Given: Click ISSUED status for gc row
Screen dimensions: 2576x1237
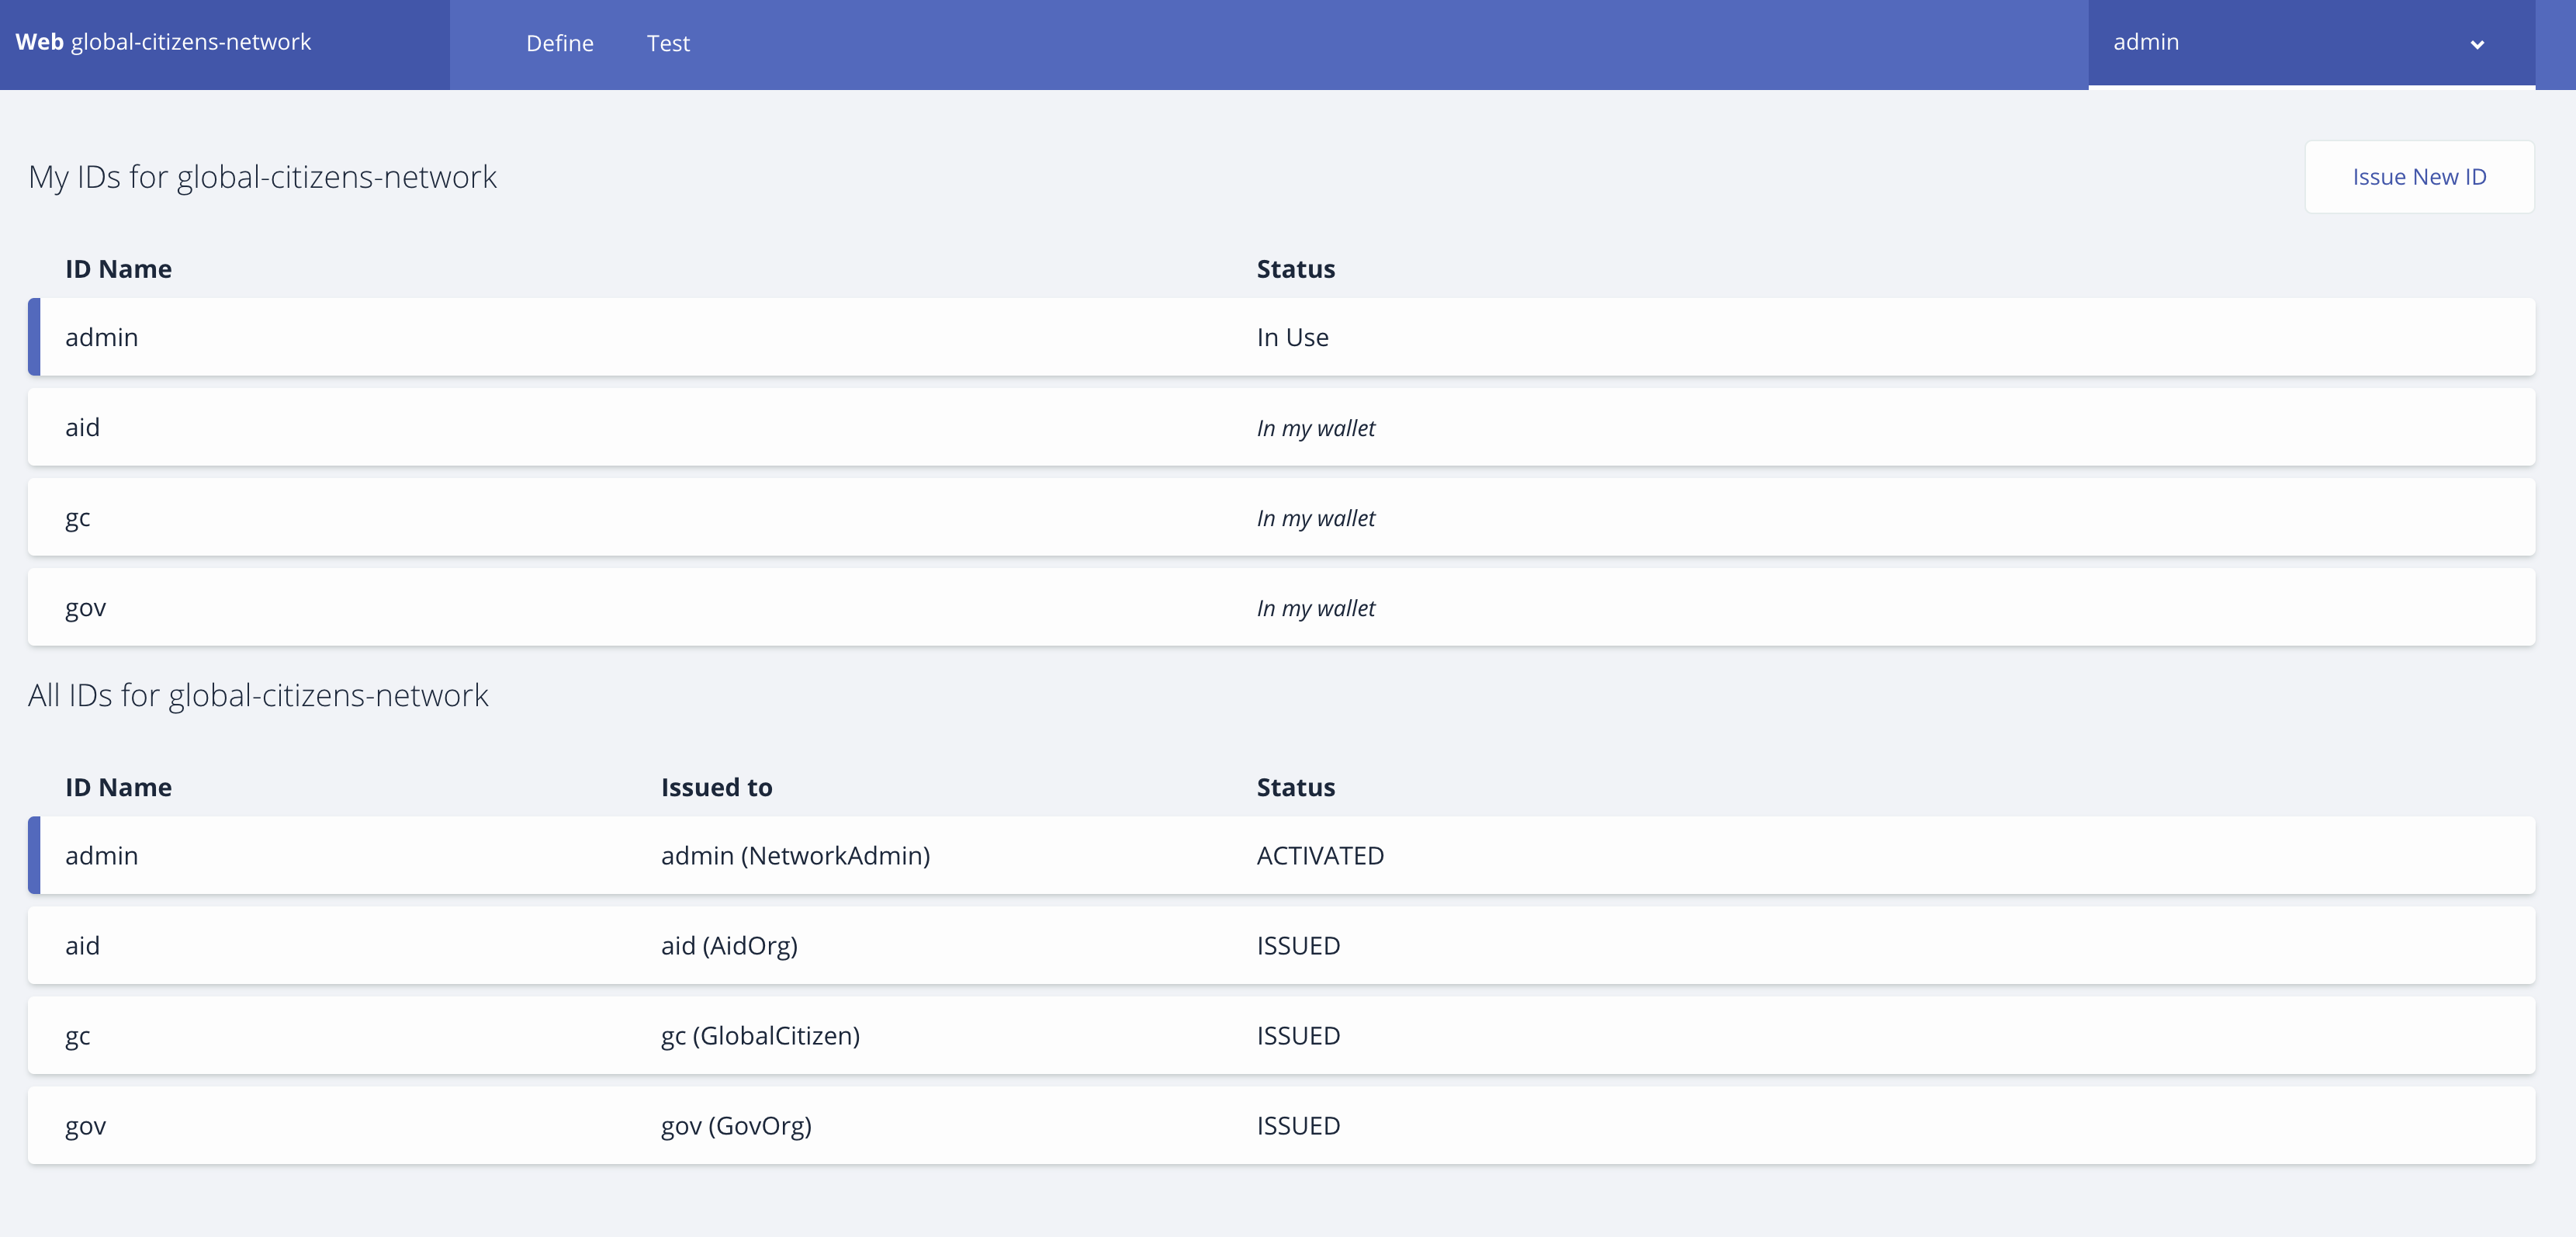Looking at the screenshot, I should pos(1298,1035).
